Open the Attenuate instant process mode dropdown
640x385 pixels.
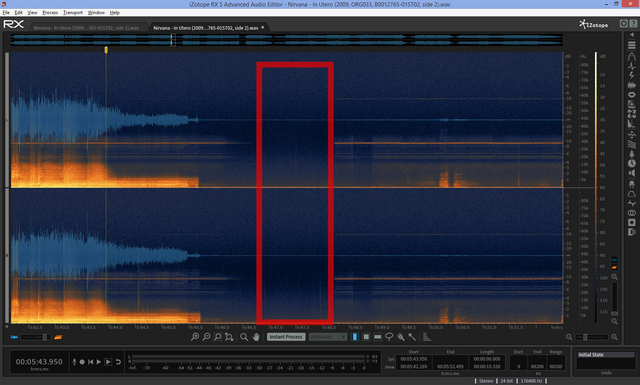328,337
